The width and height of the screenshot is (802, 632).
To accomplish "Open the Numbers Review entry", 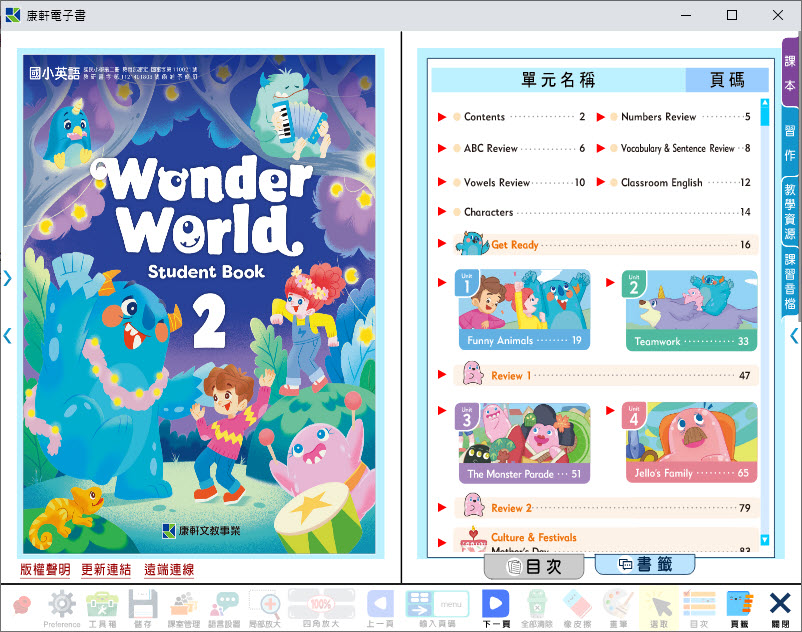I will (x=680, y=117).
